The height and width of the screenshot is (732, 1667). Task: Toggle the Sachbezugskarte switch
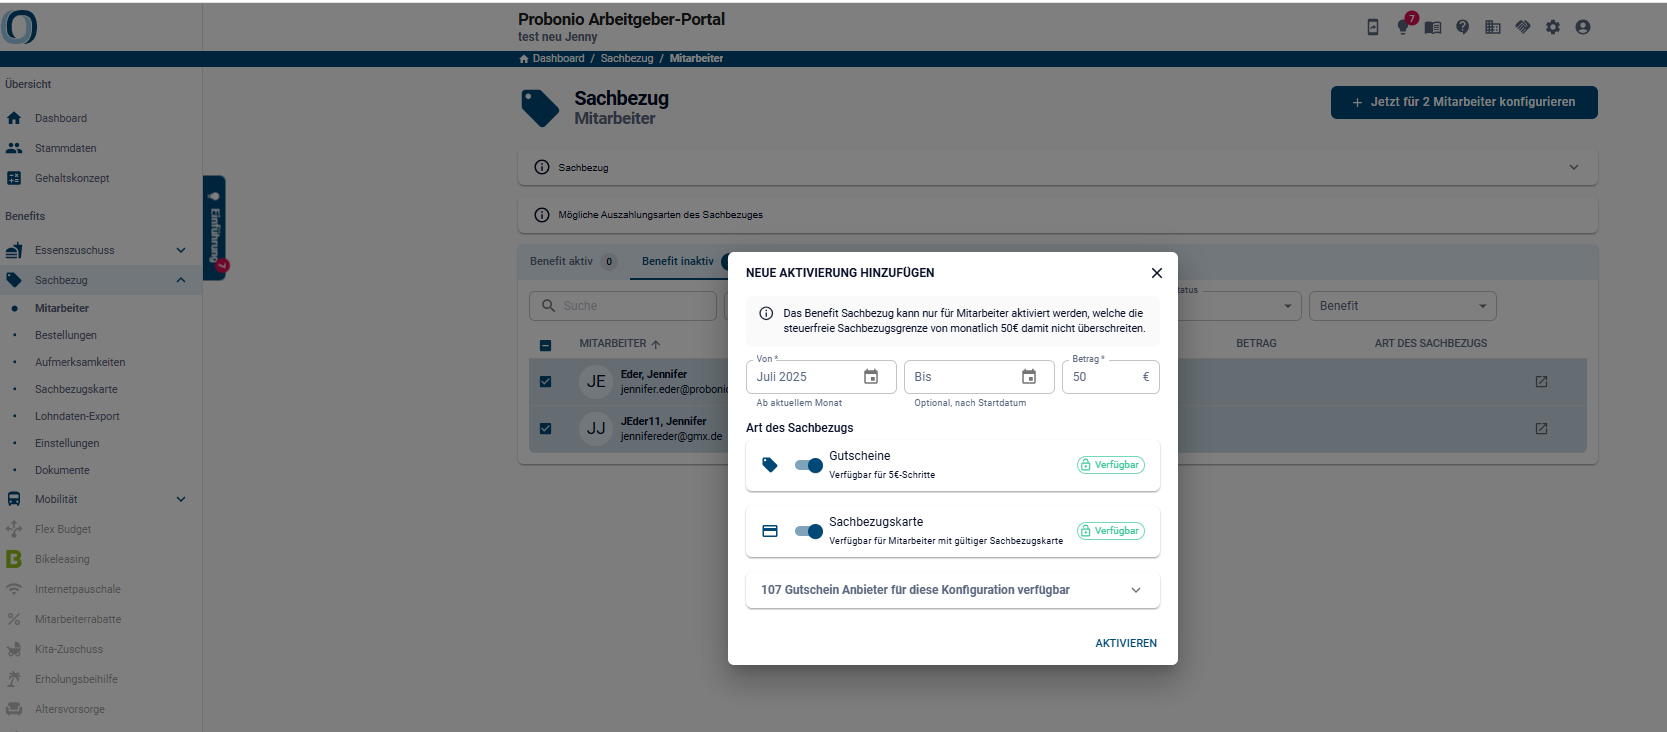(808, 531)
